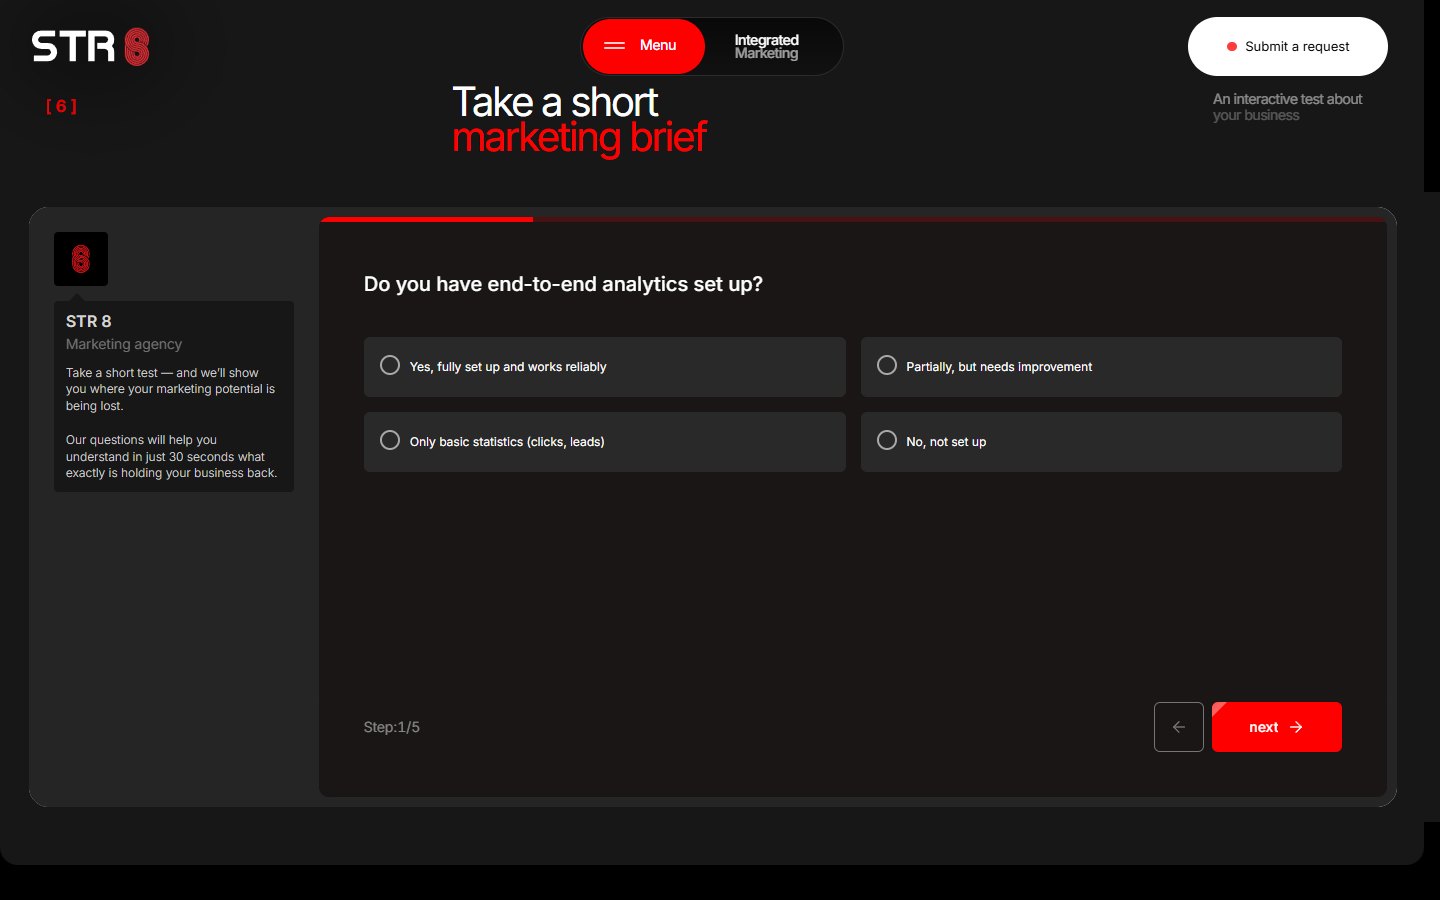1440x900 pixels.
Task: Click the "Take a short marketing brief" heading
Action: 580,120
